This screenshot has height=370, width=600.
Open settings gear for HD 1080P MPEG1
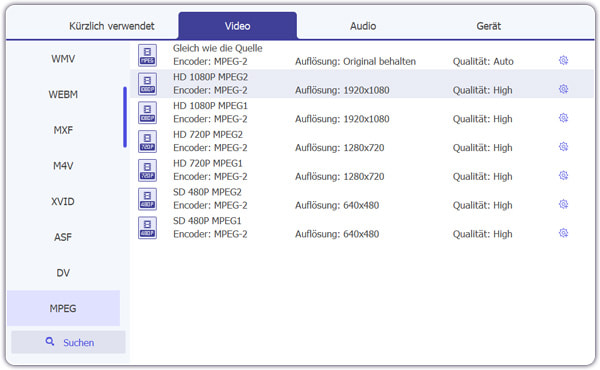point(563,117)
